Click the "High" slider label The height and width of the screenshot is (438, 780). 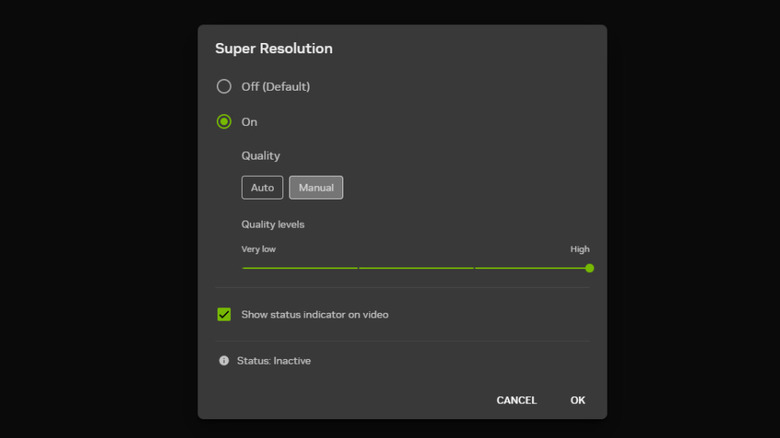click(x=580, y=249)
